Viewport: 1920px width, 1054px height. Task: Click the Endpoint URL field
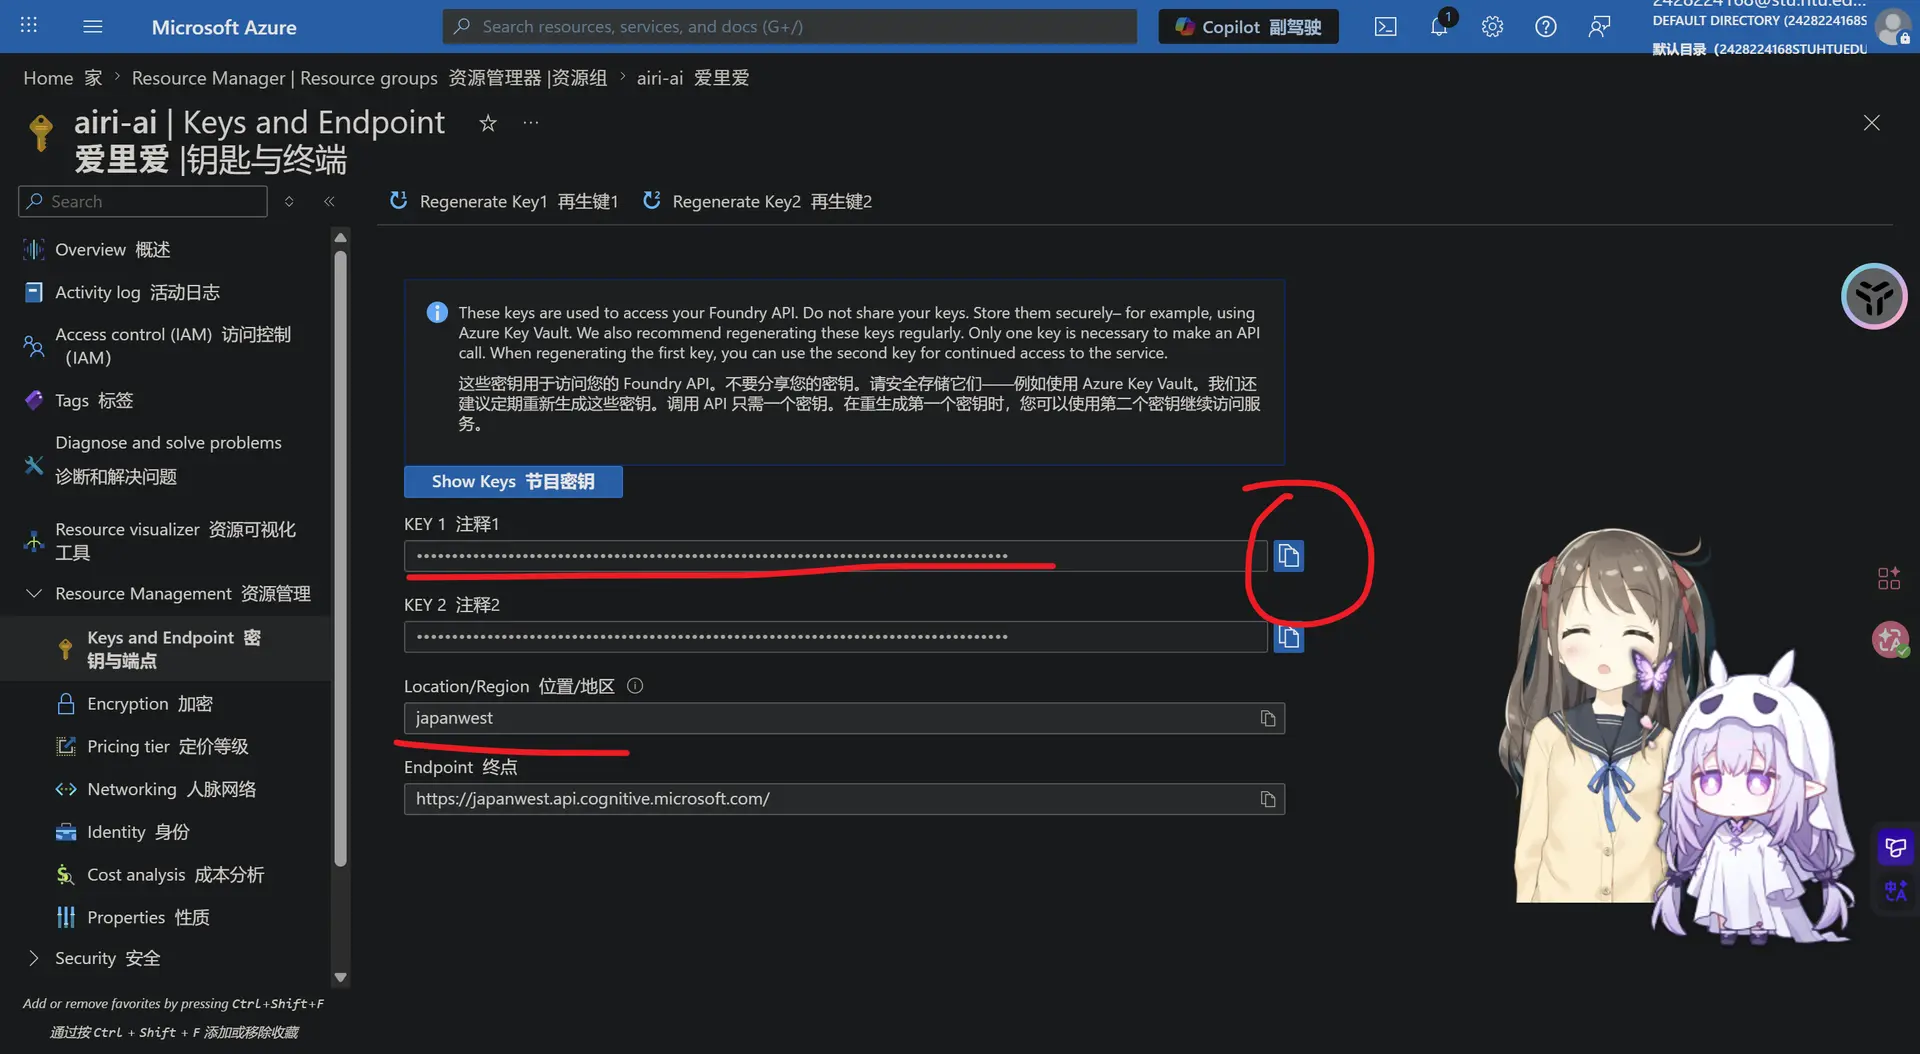(x=844, y=800)
